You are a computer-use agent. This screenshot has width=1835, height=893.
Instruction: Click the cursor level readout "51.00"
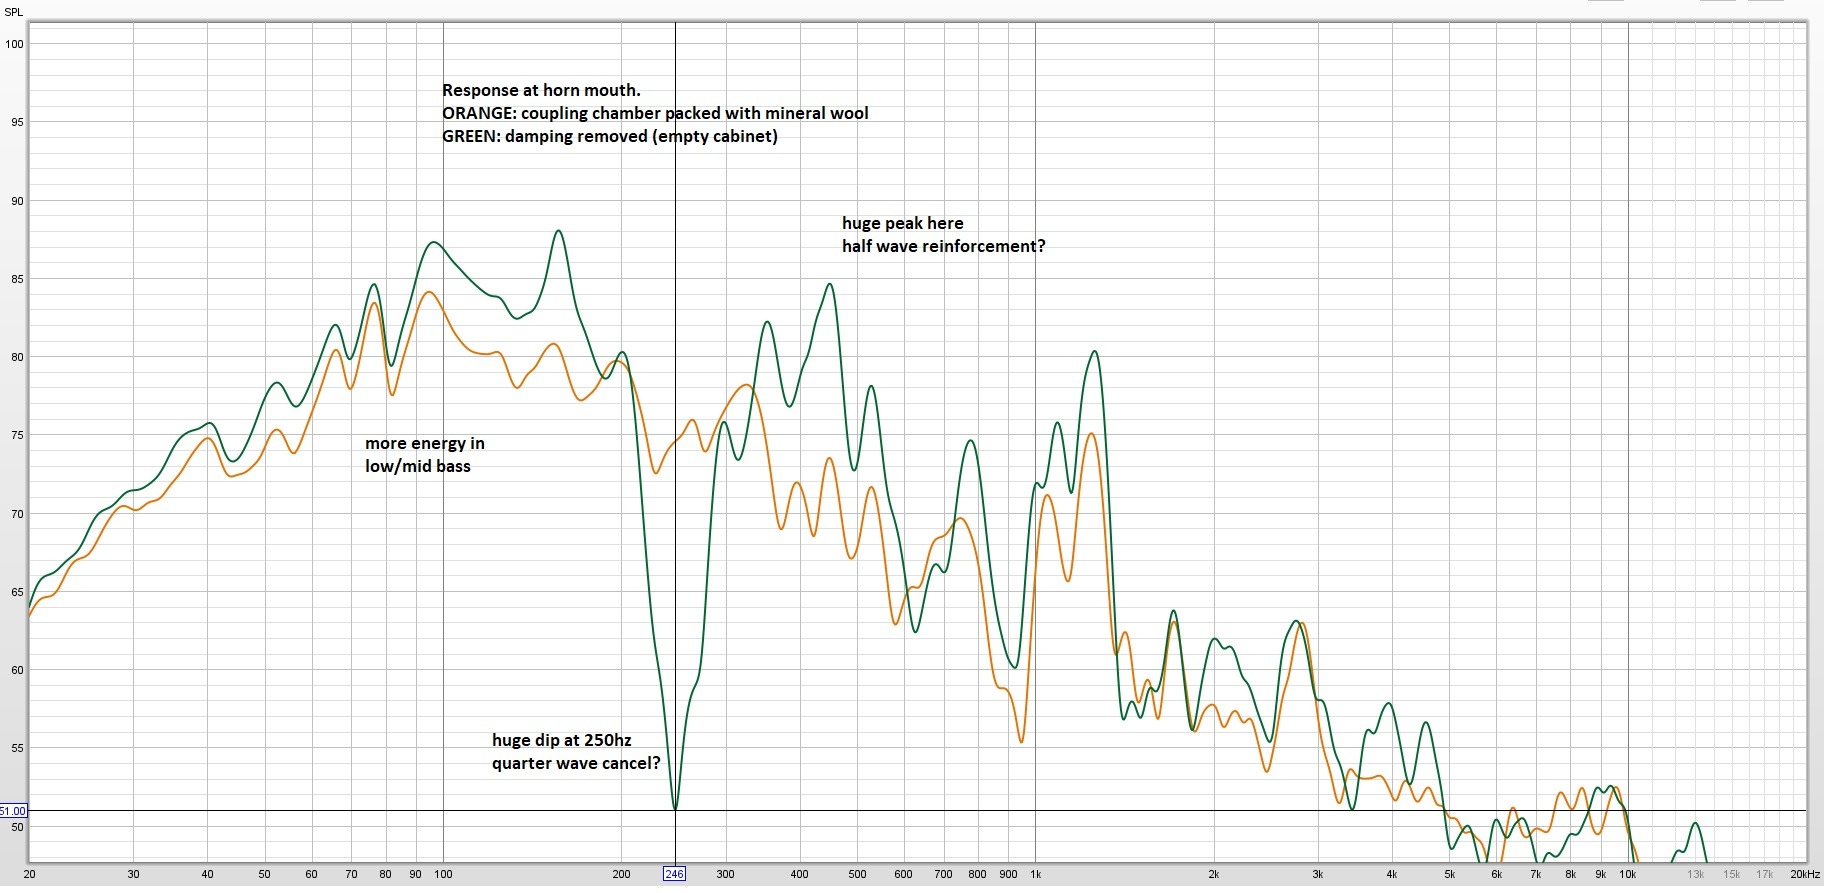tap(13, 811)
